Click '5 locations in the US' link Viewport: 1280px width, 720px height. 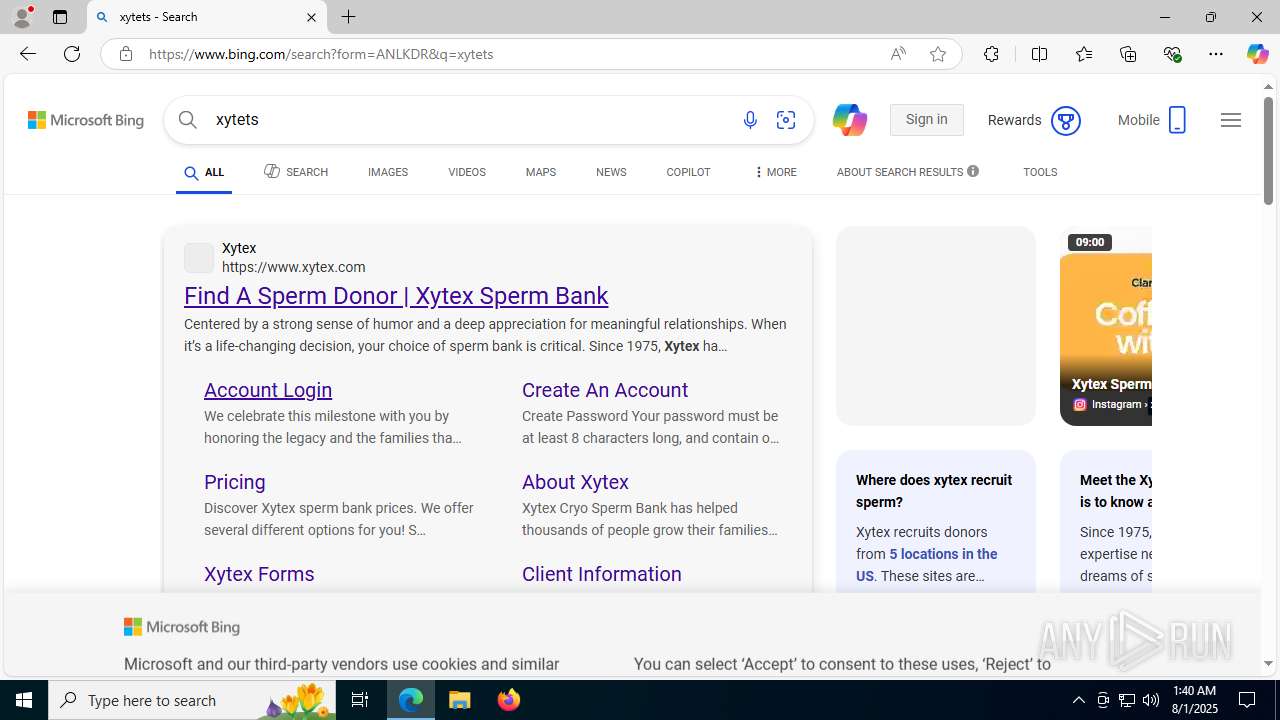(927, 565)
